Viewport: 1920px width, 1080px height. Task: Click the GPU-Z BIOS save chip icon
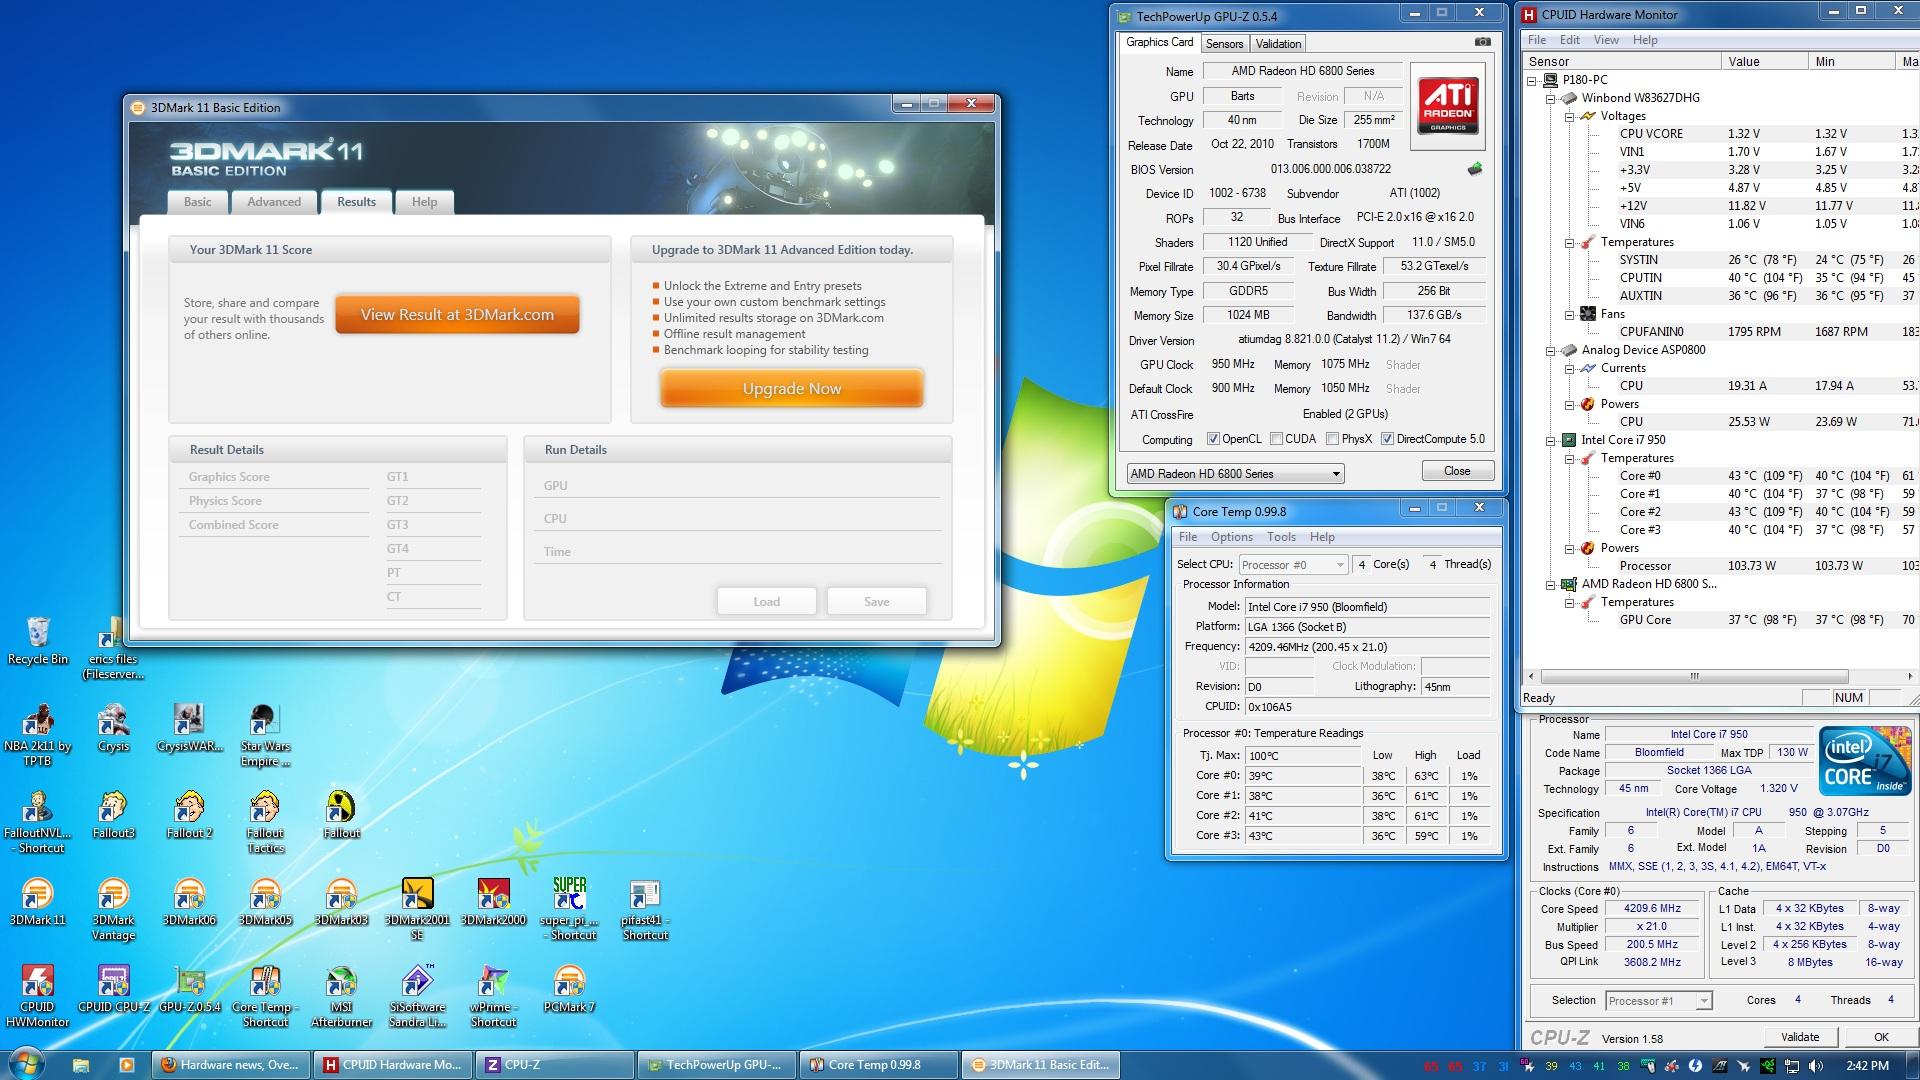(x=1475, y=169)
